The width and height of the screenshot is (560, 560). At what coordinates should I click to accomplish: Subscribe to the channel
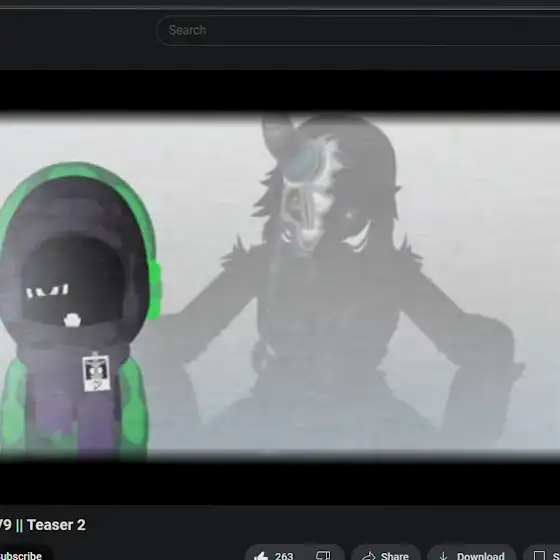click(x=20, y=555)
